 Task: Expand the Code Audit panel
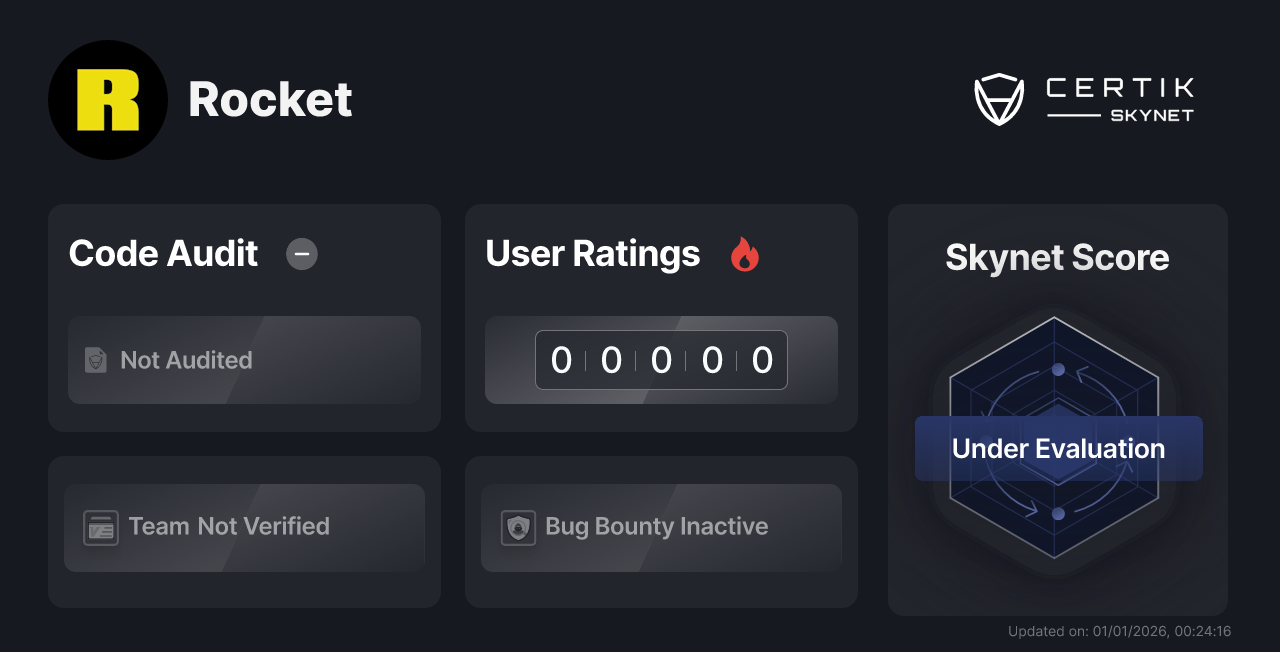click(244, 318)
